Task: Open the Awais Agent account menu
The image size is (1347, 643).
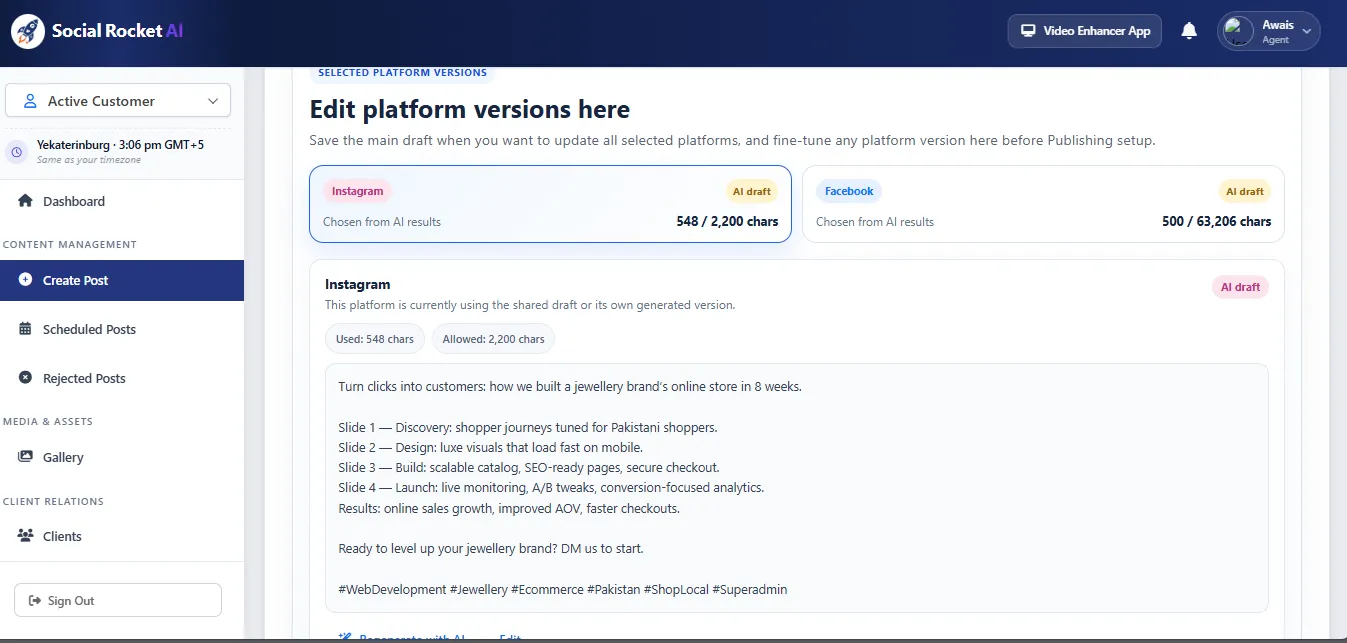Action: pos(1269,31)
